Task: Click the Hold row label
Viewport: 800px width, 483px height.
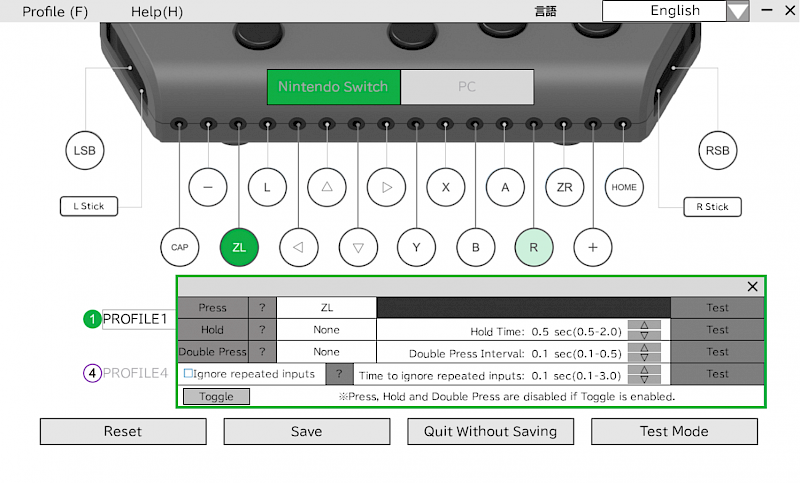Action: tap(213, 329)
